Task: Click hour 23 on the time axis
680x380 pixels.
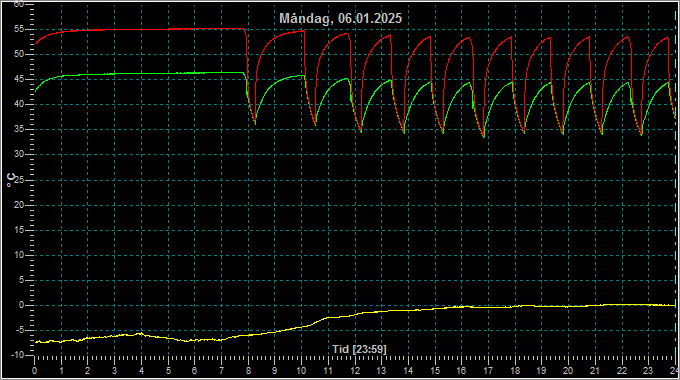Action: pos(648,371)
